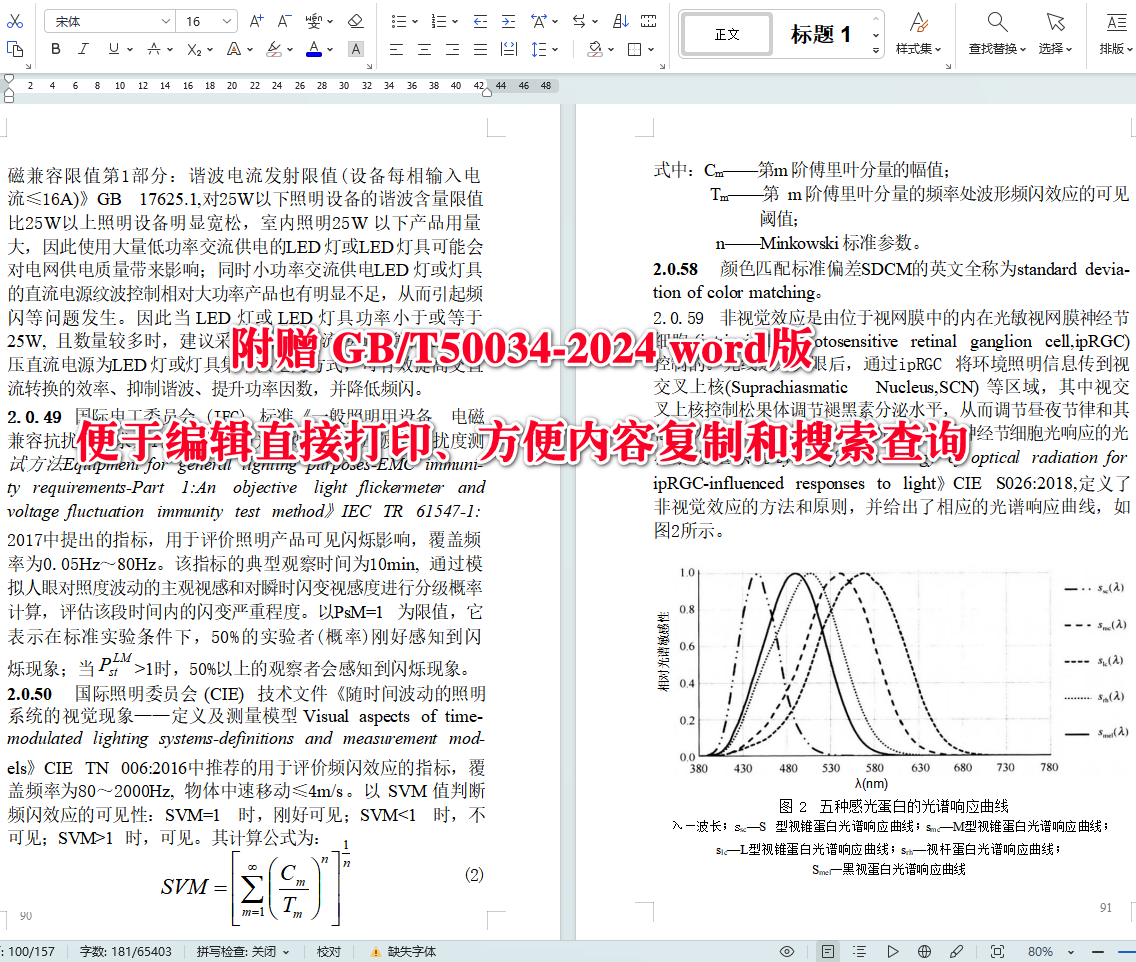Expand the full styles gallery
The image size is (1136, 962).
(x=876, y=51)
